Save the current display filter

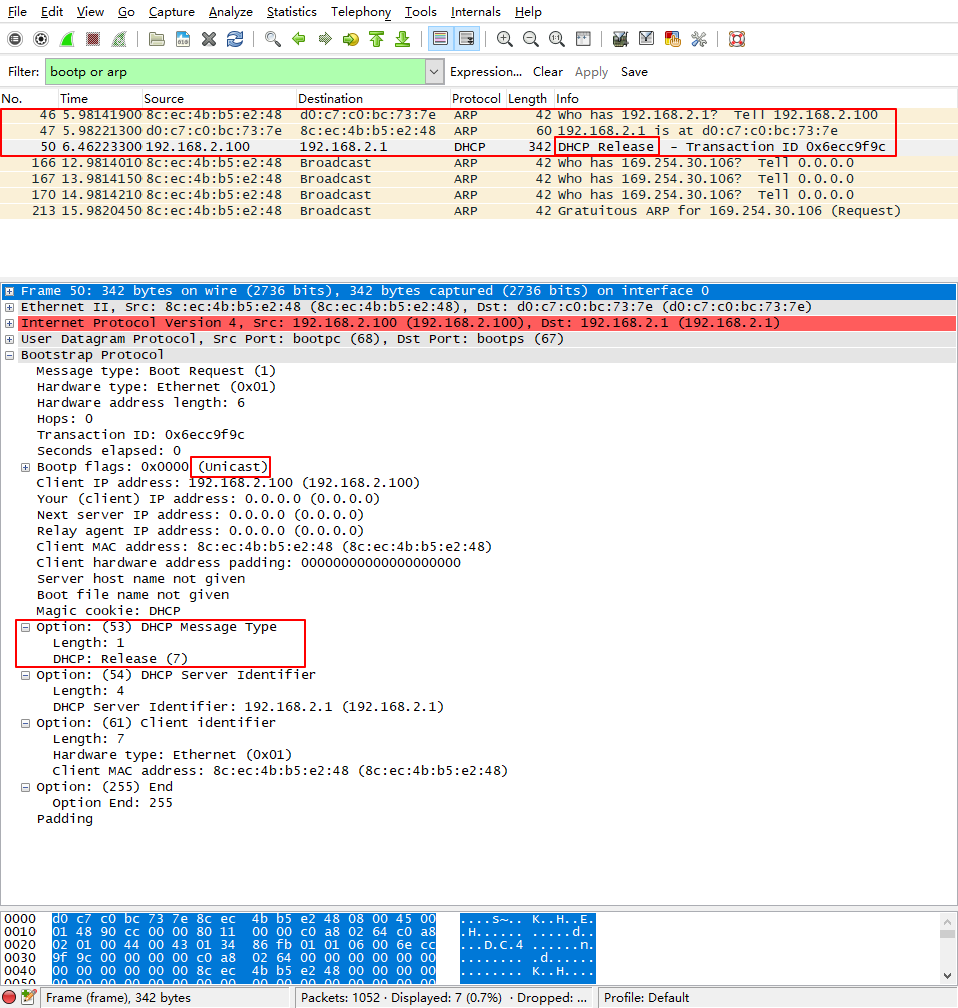pyautogui.click(x=634, y=72)
